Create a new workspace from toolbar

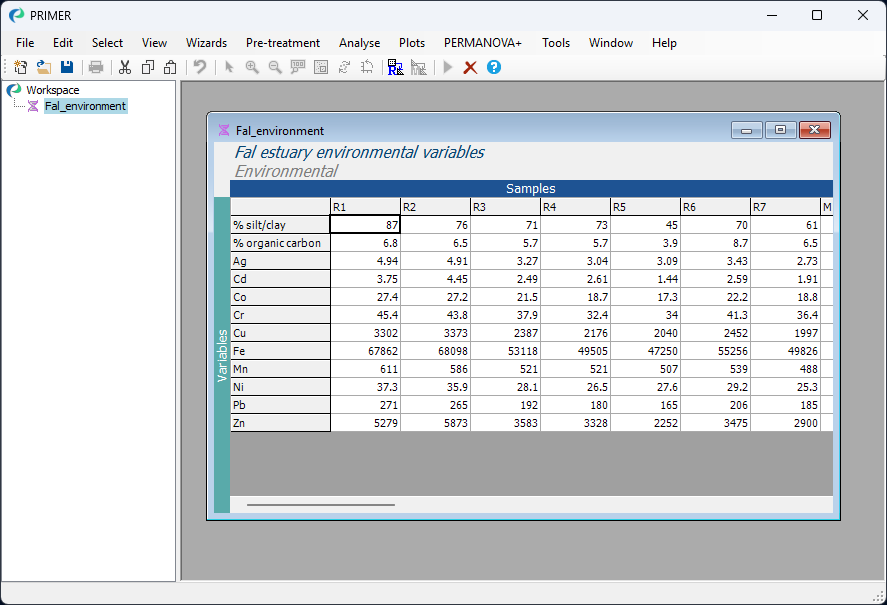(x=21, y=67)
